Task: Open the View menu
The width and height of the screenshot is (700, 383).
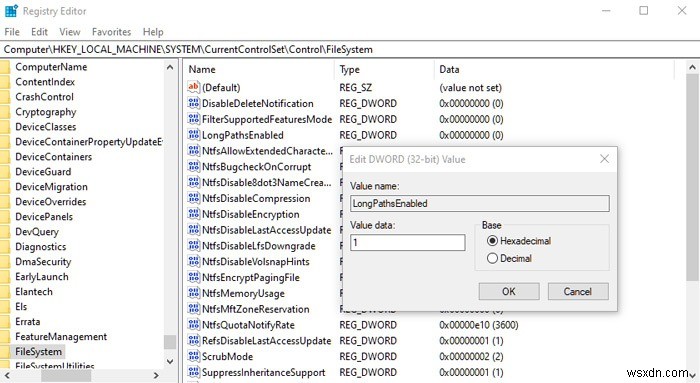Action: tap(70, 32)
